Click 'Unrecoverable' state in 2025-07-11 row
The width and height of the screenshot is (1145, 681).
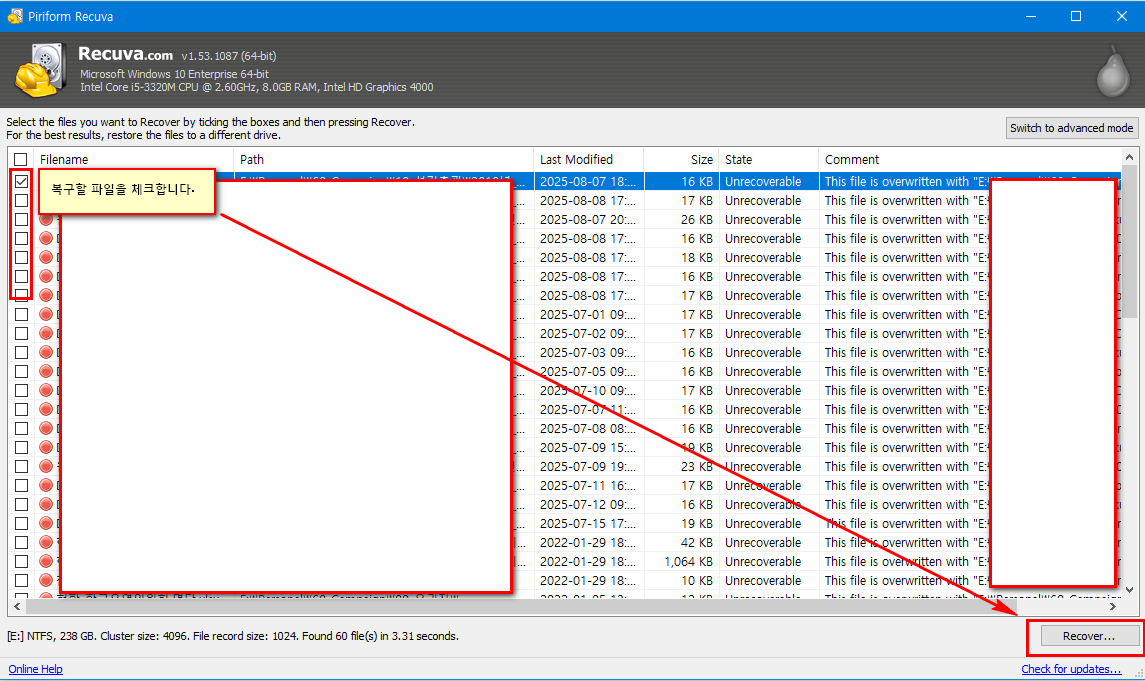[x=763, y=485]
